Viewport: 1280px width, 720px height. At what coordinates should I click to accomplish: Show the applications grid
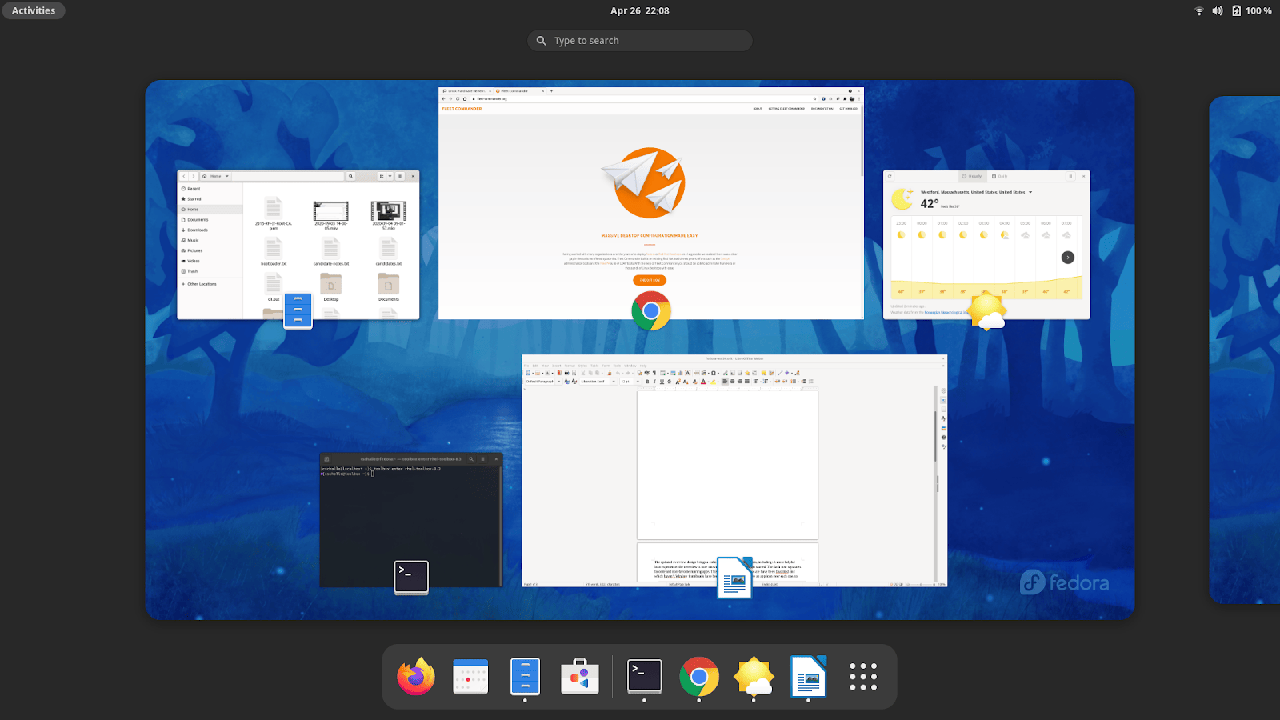[x=863, y=677]
